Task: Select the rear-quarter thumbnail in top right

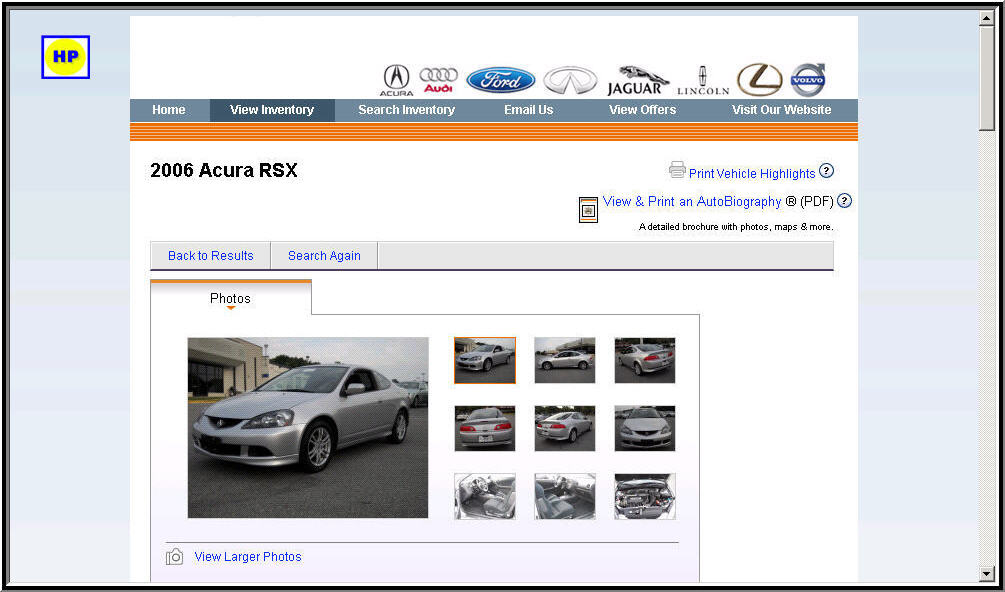Action: point(645,360)
